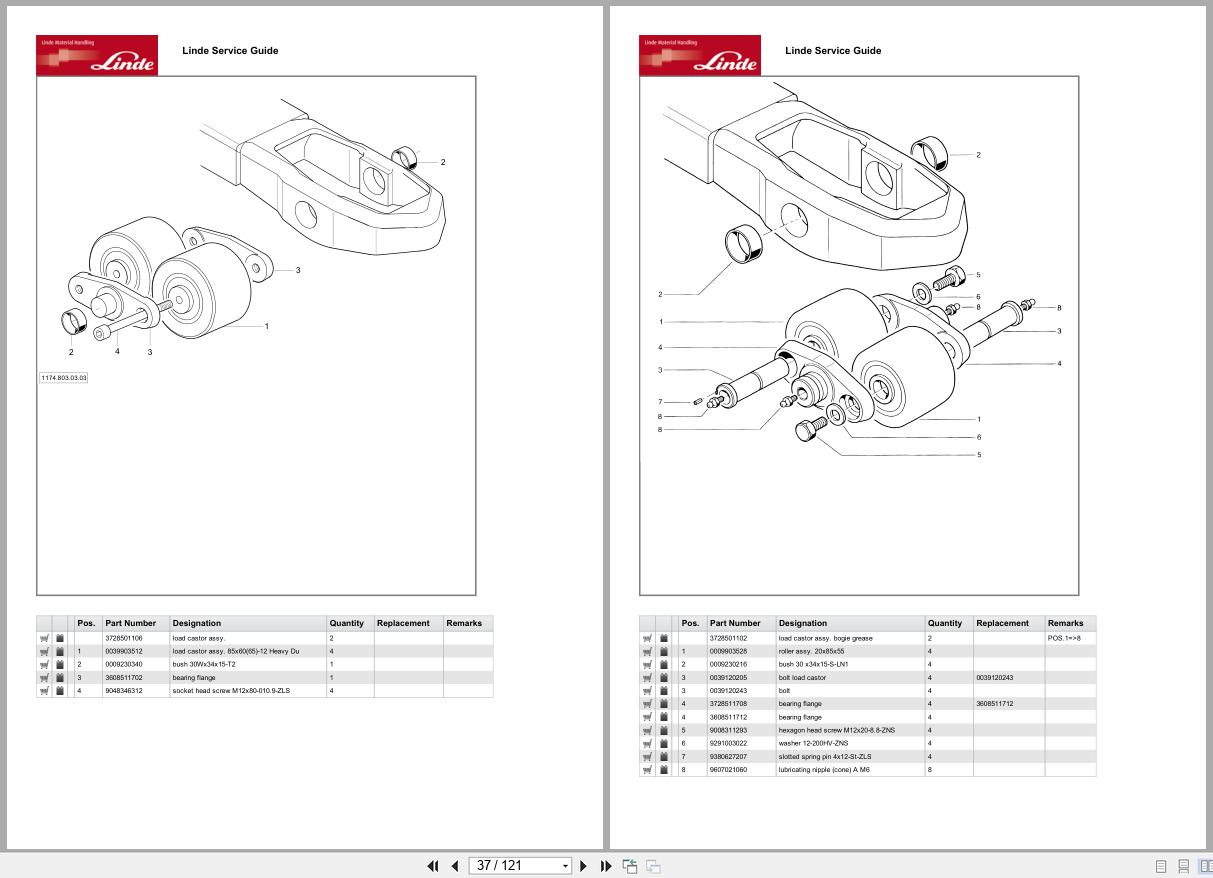1213x878 pixels.
Task: Click replacement part number 0039120243
Action: pyautogui.click(x=996, y=677)
